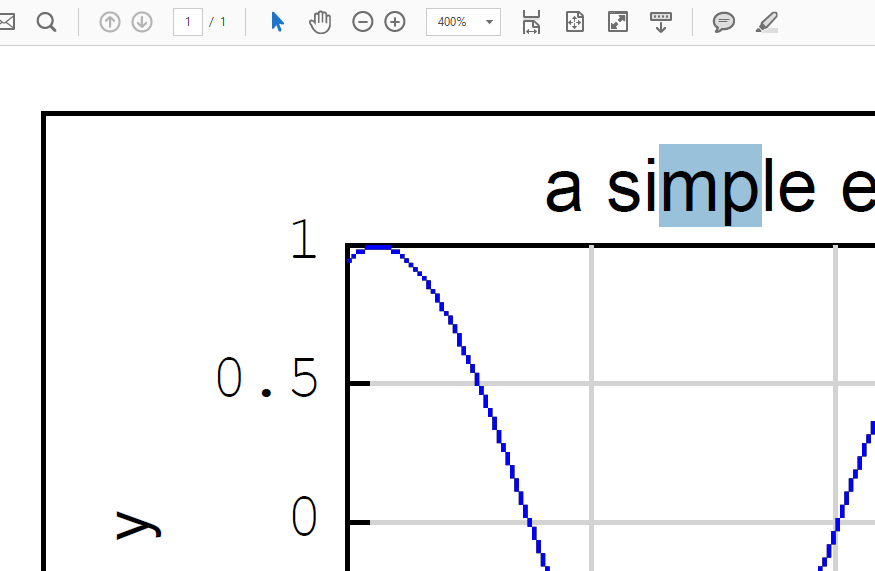Open the search magnifier tool

click(x=46, y=22)
